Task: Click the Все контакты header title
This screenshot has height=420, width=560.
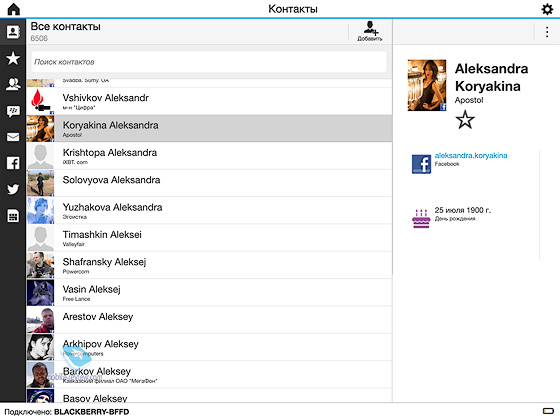Action: point(65,26)
